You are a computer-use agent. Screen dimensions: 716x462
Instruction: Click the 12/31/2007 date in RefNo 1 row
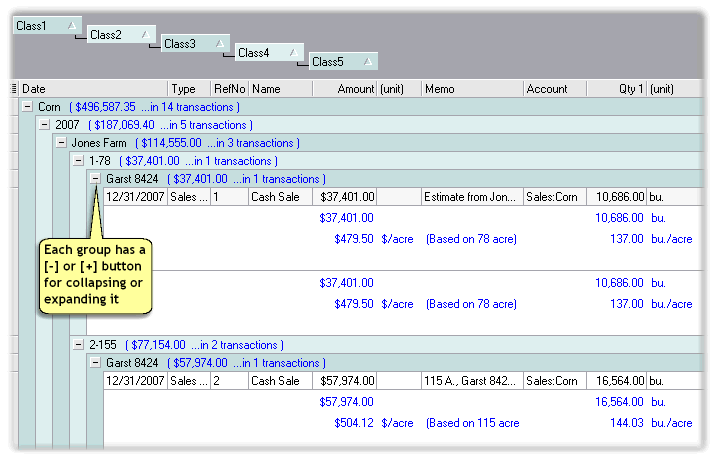pyautogui.click(x=136, y=197)
